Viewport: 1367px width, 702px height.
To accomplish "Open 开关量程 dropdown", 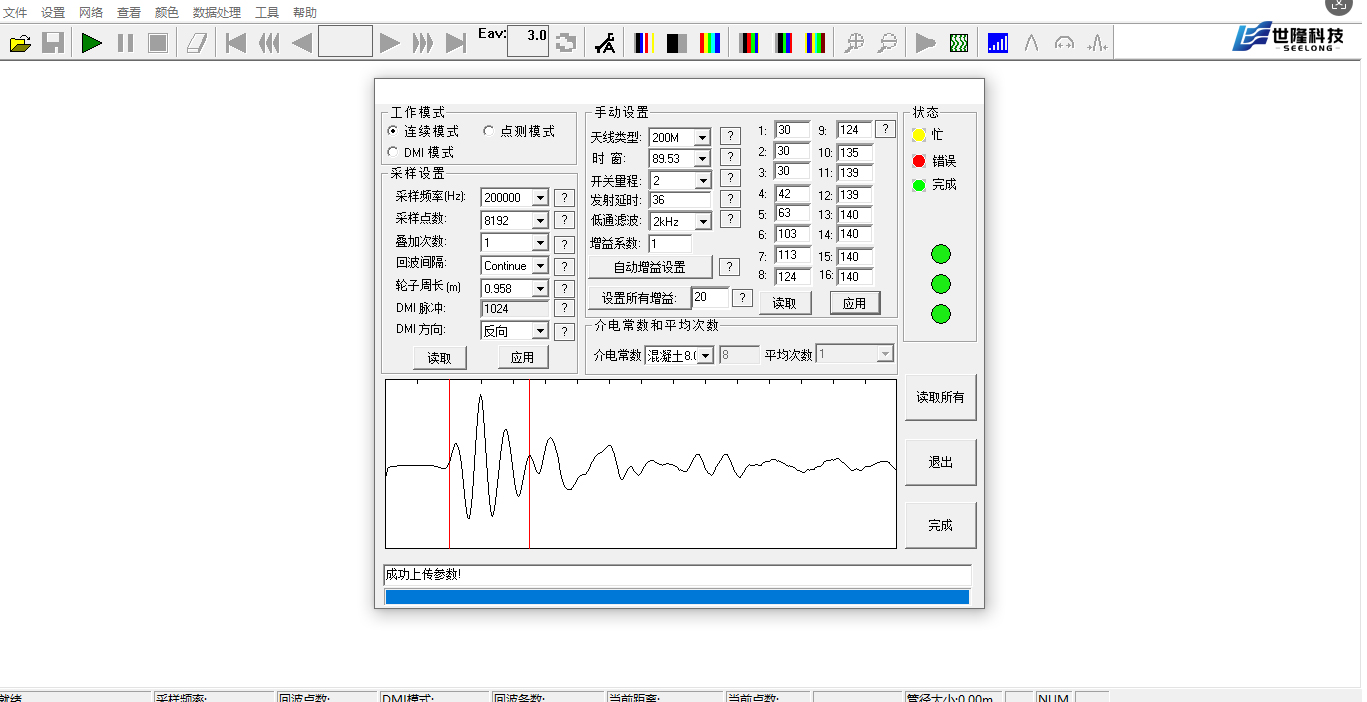I will coord(702,181).
